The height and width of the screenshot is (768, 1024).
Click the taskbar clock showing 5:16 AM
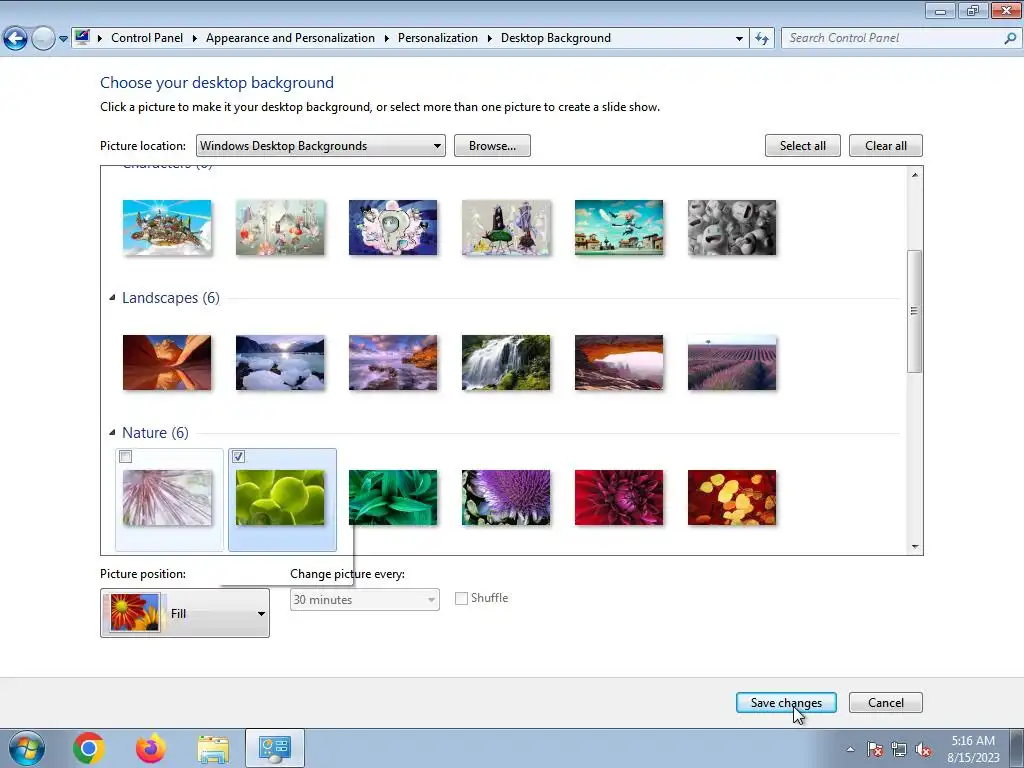coord(973,749)
